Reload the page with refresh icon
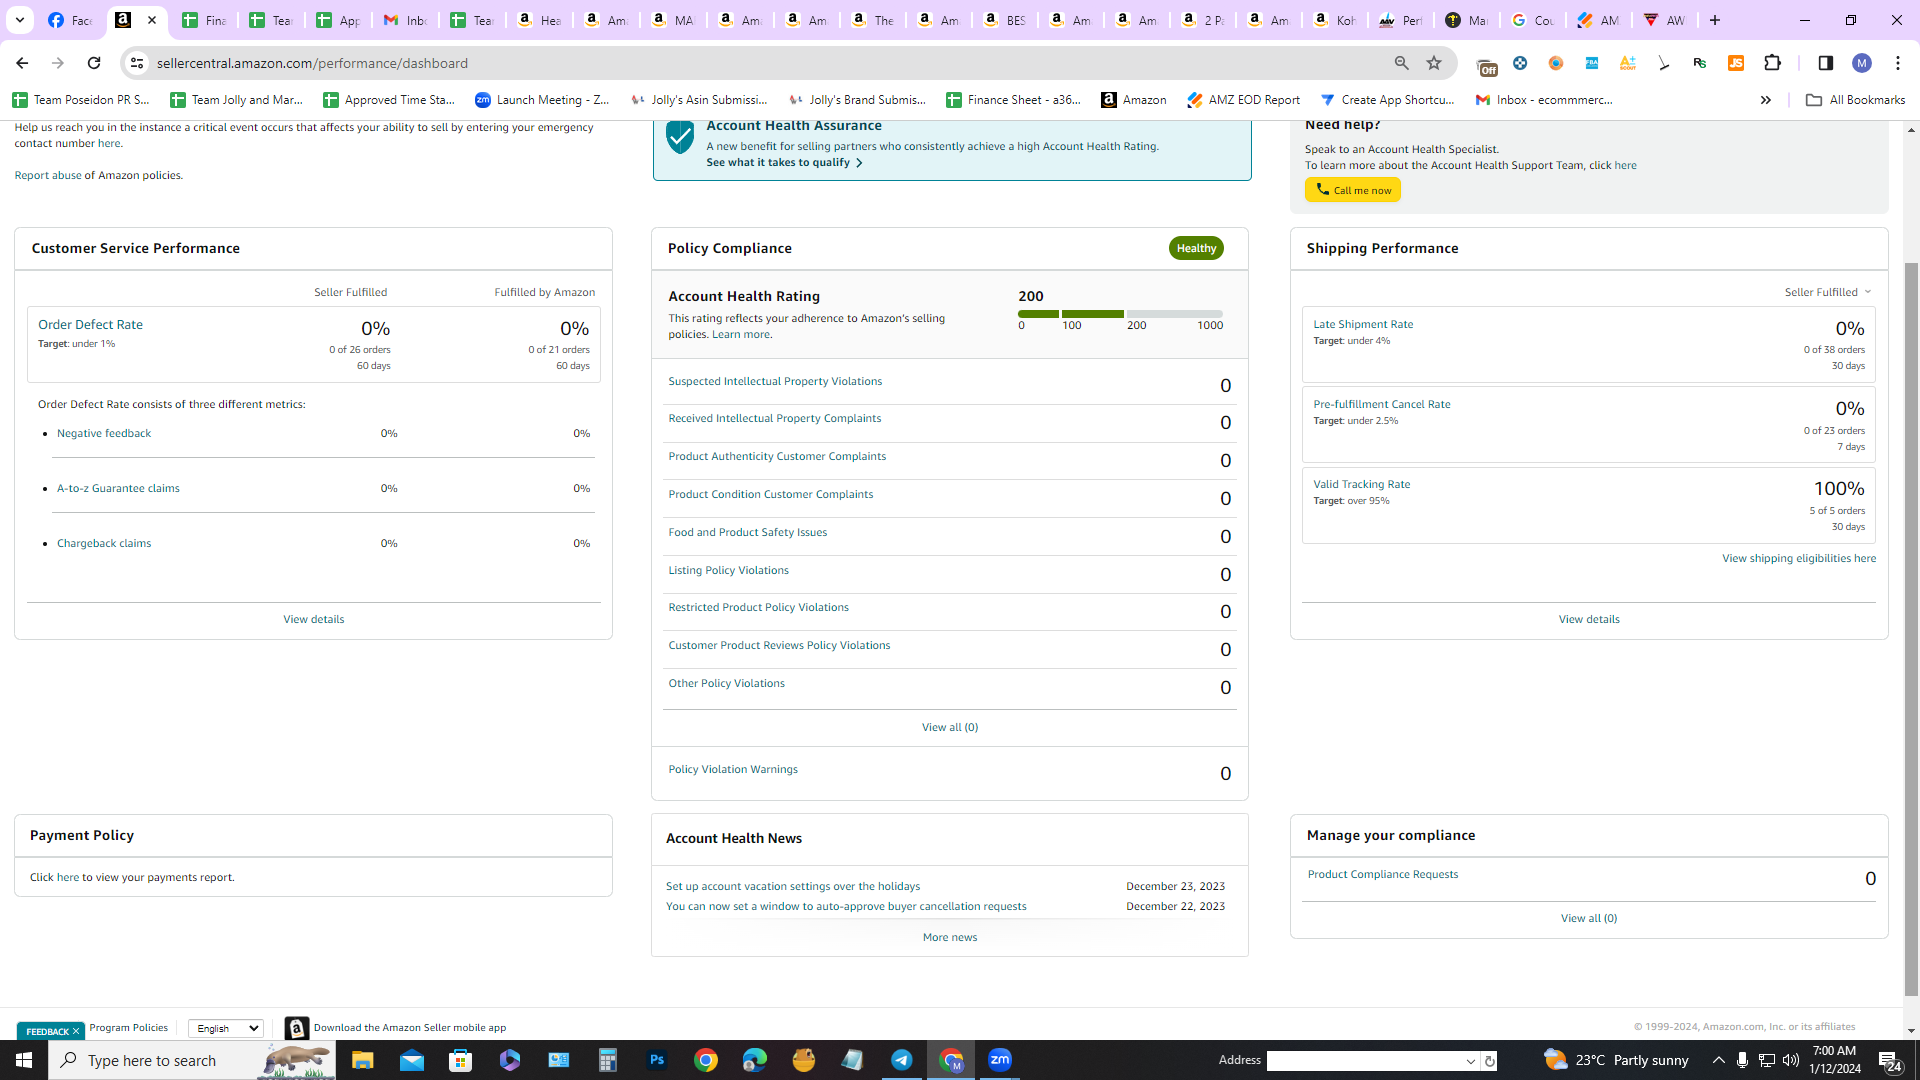 pos(94,63)
